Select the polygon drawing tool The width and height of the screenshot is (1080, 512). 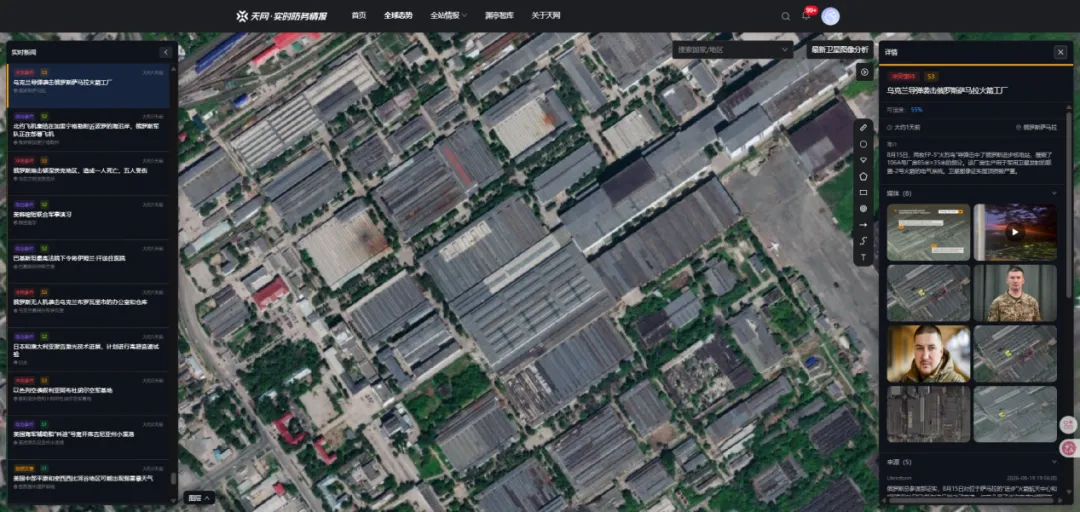pos(864,176)
